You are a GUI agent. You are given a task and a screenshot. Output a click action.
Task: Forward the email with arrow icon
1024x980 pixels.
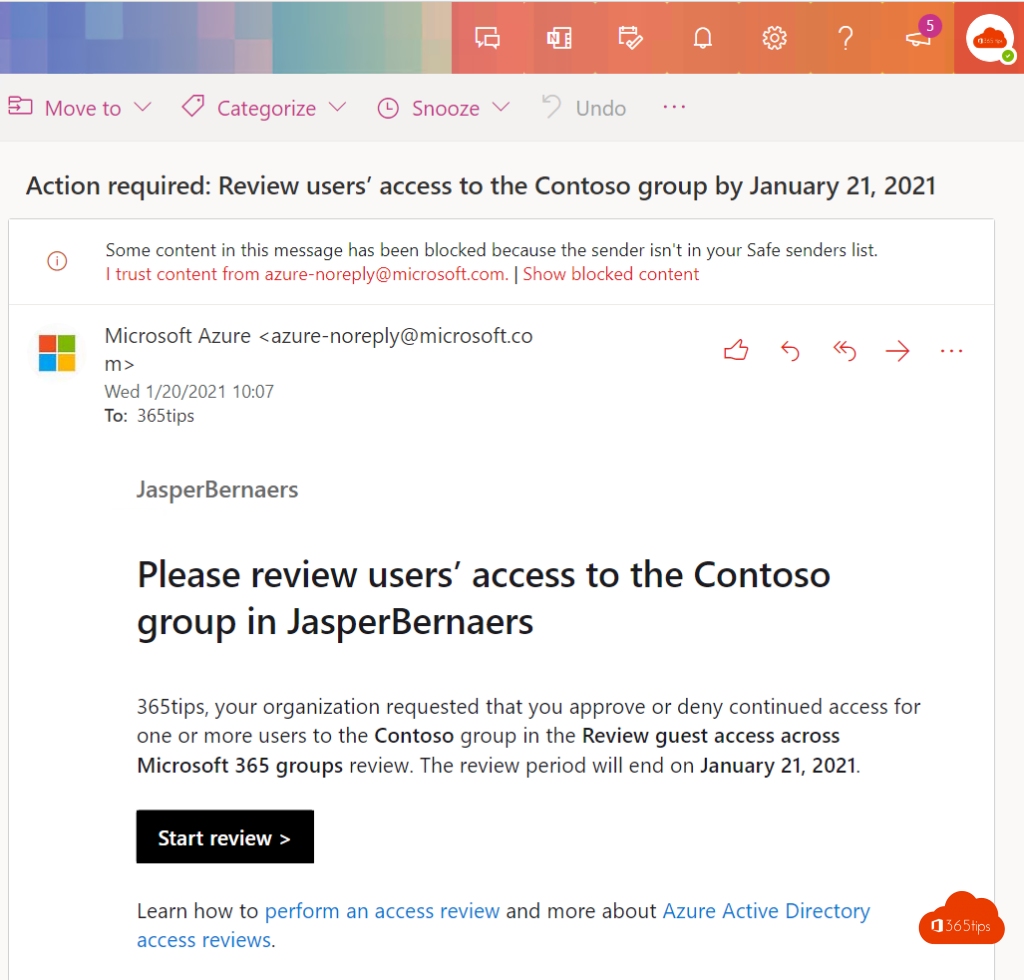pos(898,350)
